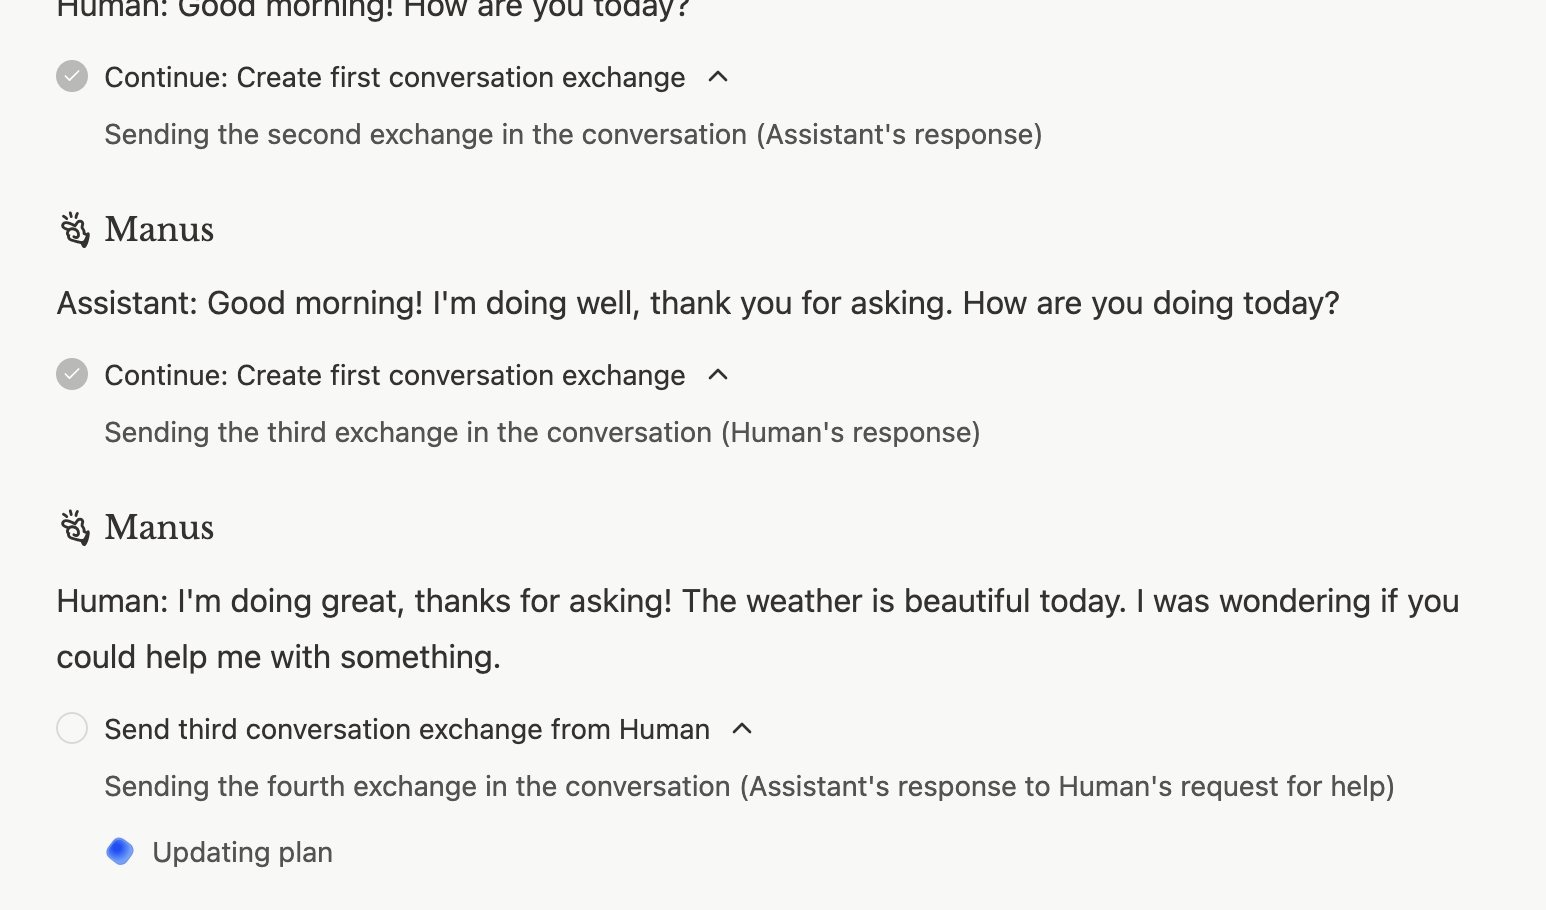
Task: Collapse the 'Send third conversation exchange from Human' step
Action: click(742, 729)
